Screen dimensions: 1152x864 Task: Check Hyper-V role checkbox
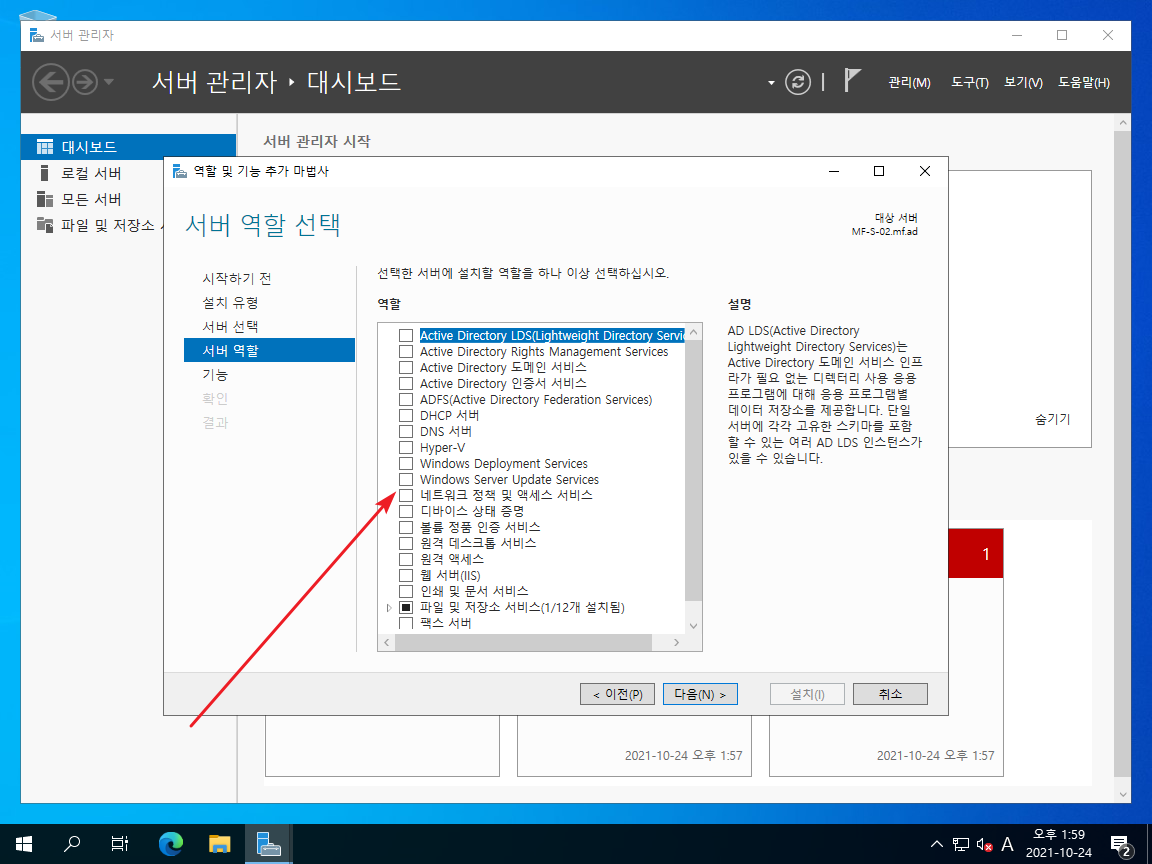pyautogui.click(x=406, y=447)
